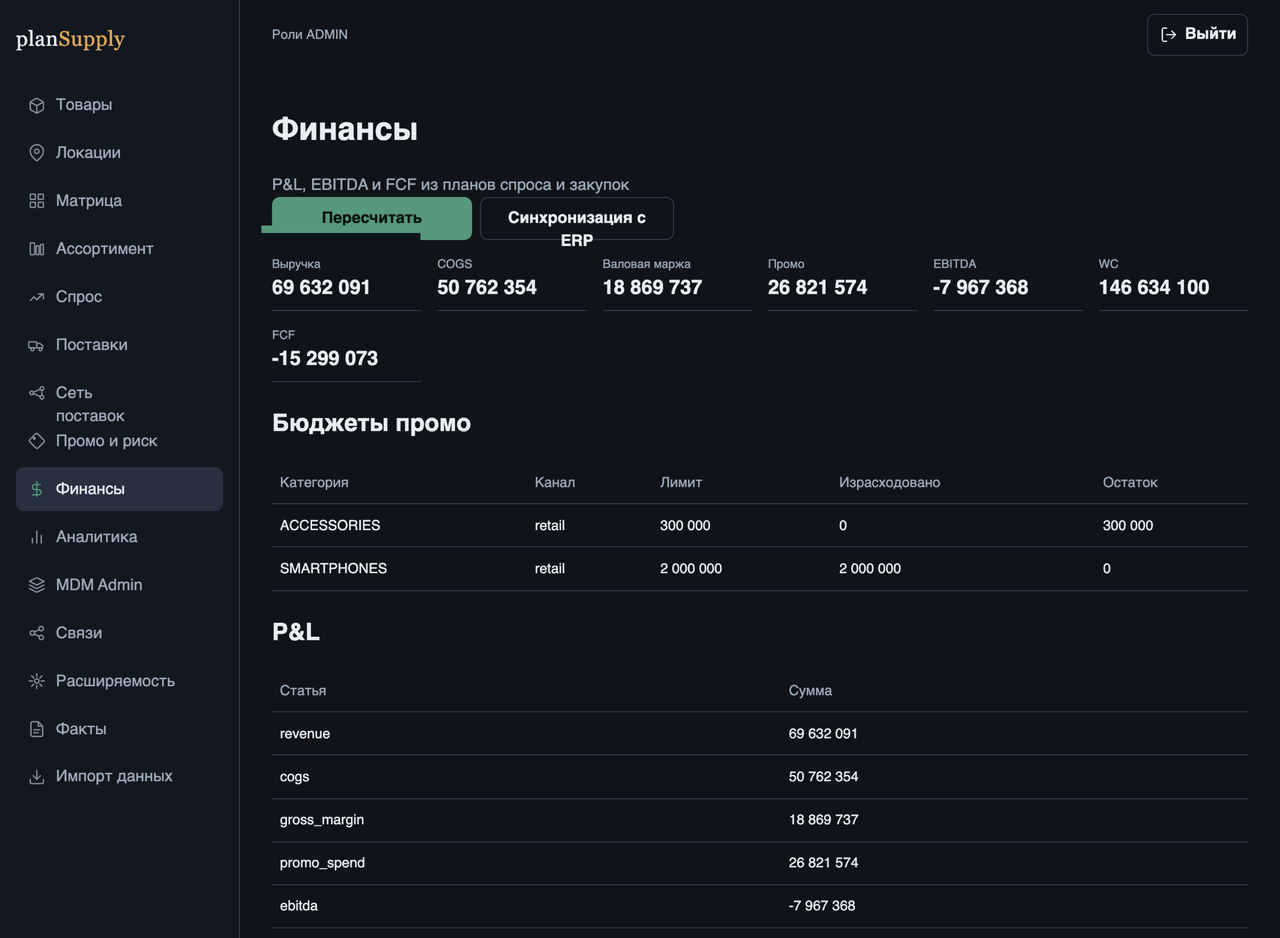Click the Ассортимент columns icon

tap(37, 249)
